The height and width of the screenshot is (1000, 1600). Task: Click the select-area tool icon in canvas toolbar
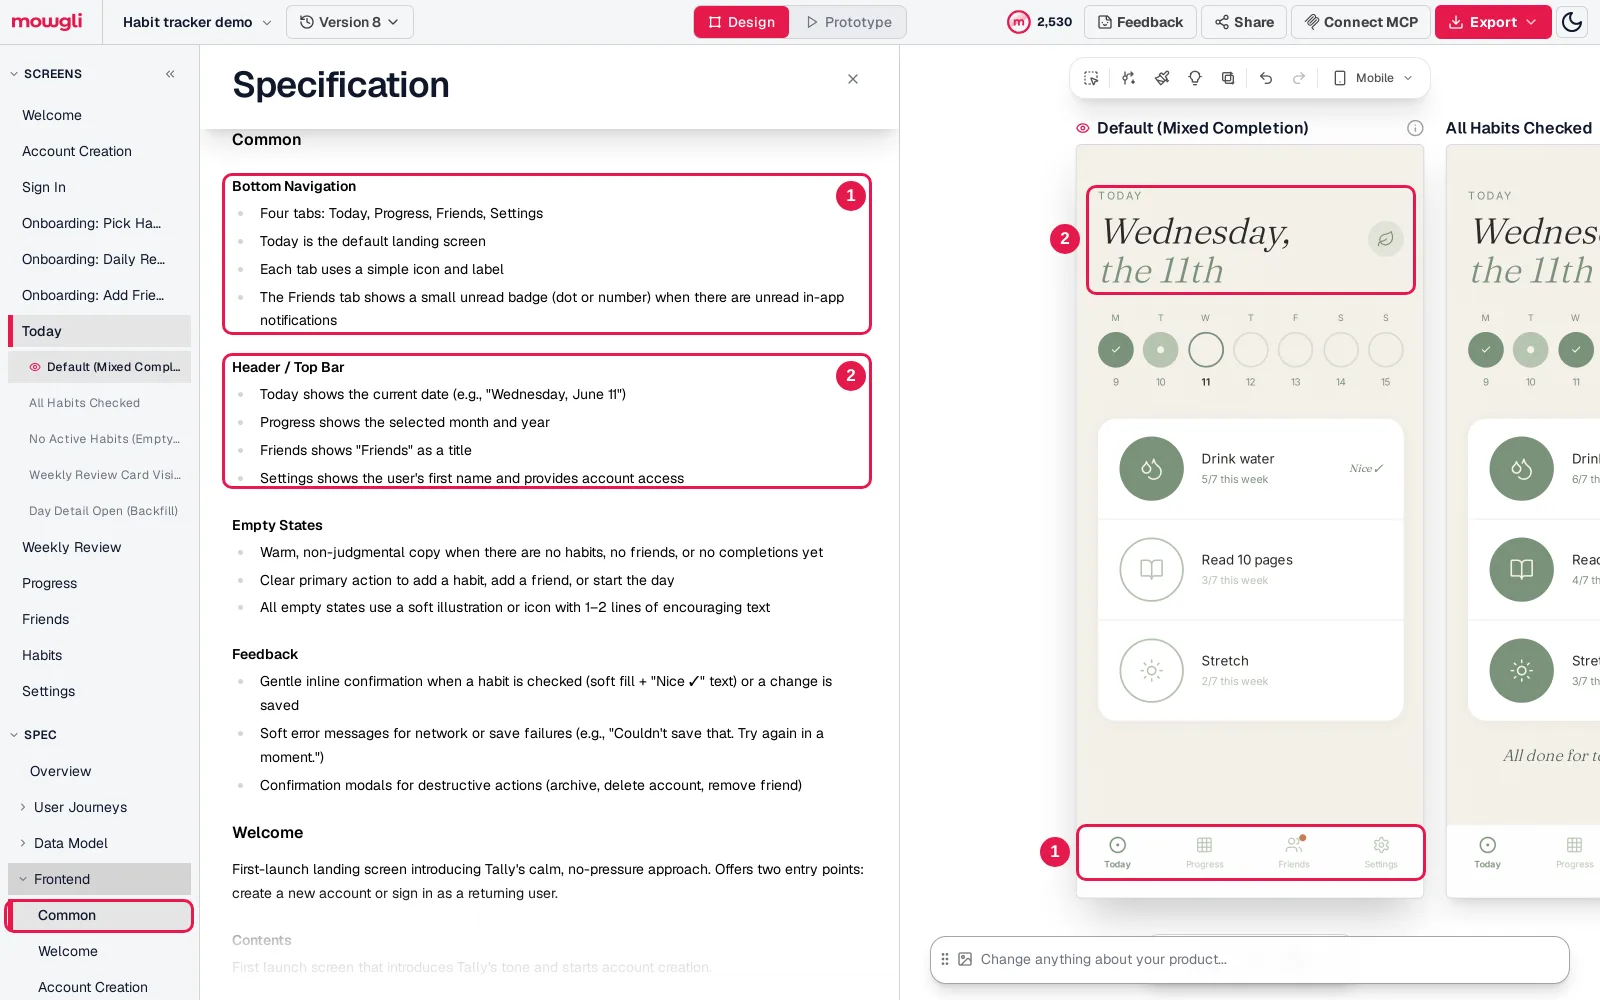click(x=1091, y=78)
